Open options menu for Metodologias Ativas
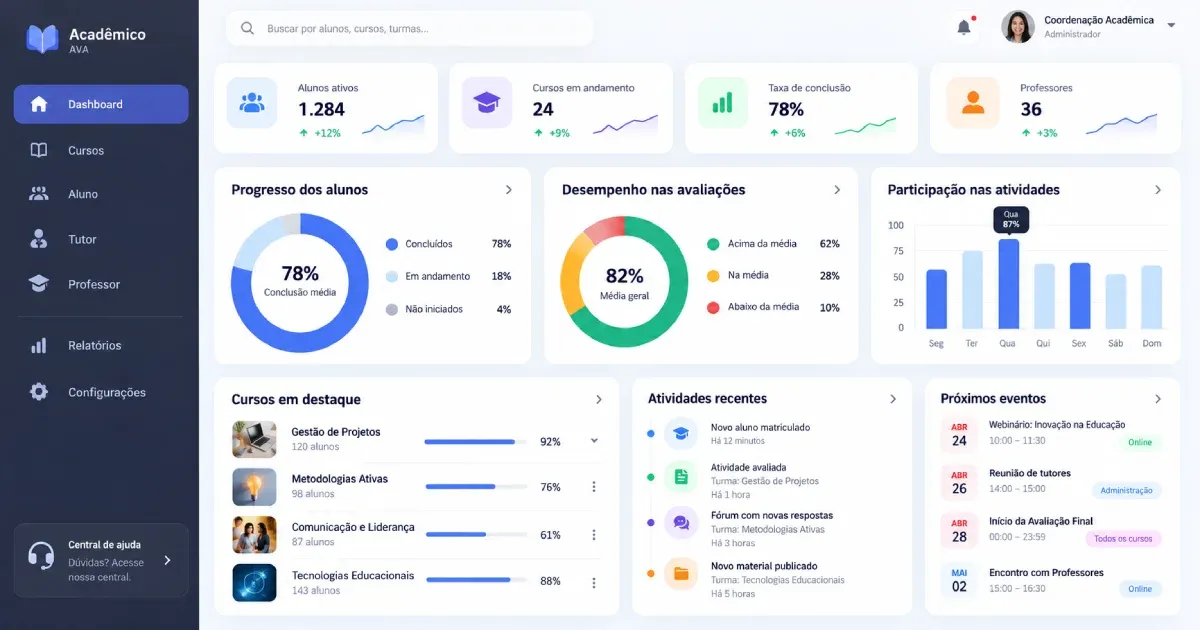The image size is (1200, 630). (x=594, y=487)
